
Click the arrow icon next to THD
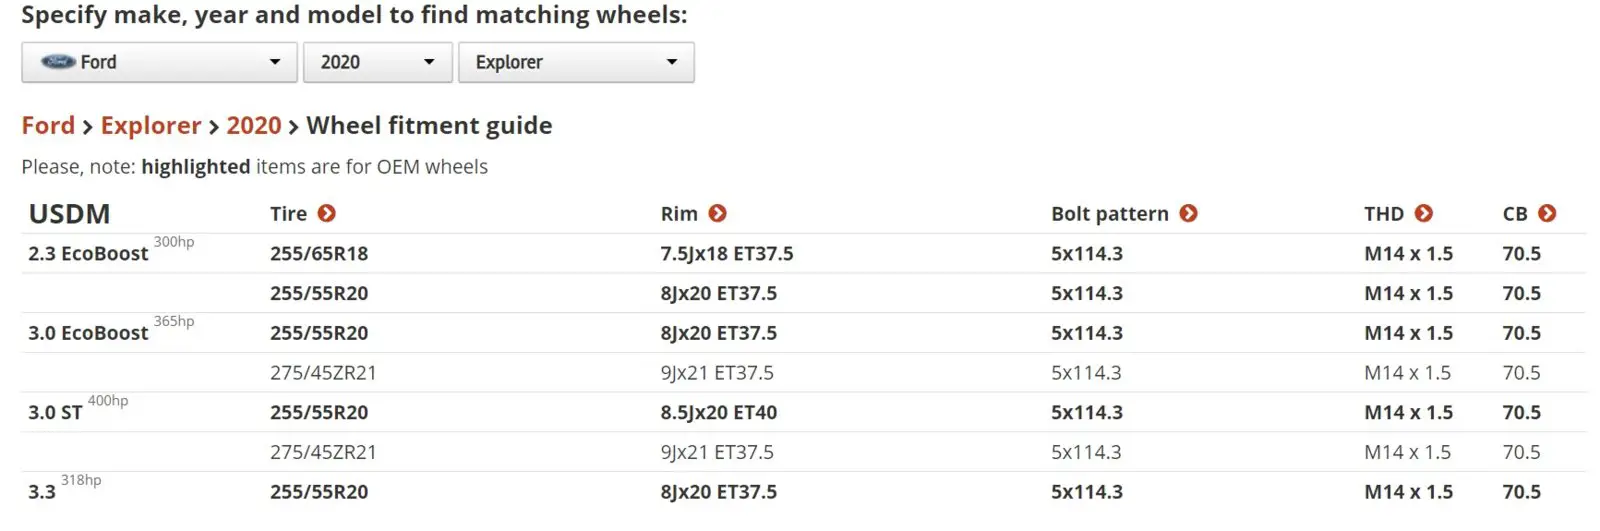pos(1424,213)
